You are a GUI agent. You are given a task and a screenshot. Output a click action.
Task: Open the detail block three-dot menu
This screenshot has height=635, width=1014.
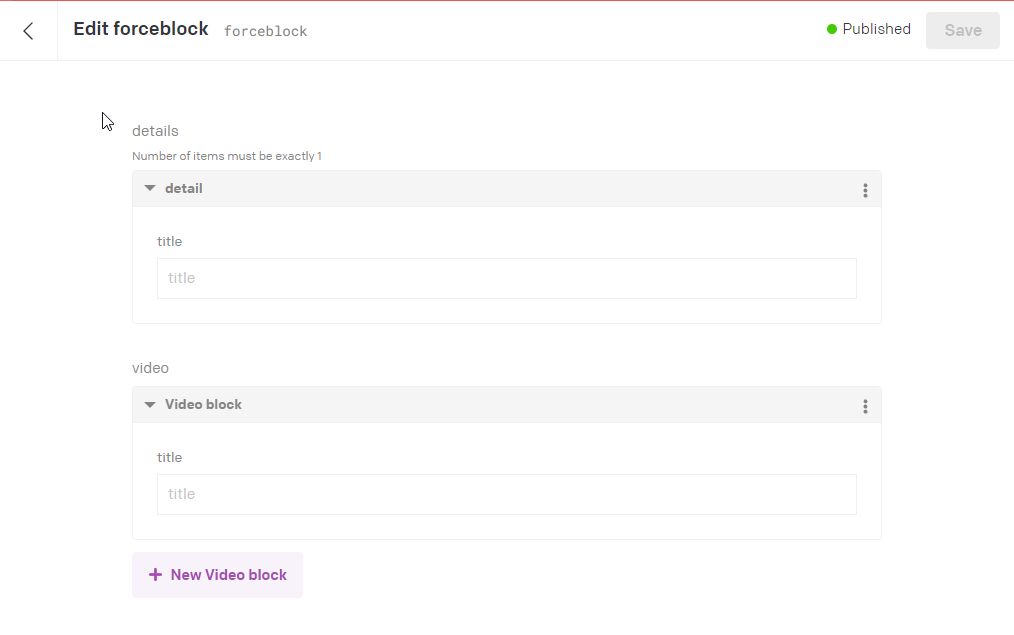(865, 190)
